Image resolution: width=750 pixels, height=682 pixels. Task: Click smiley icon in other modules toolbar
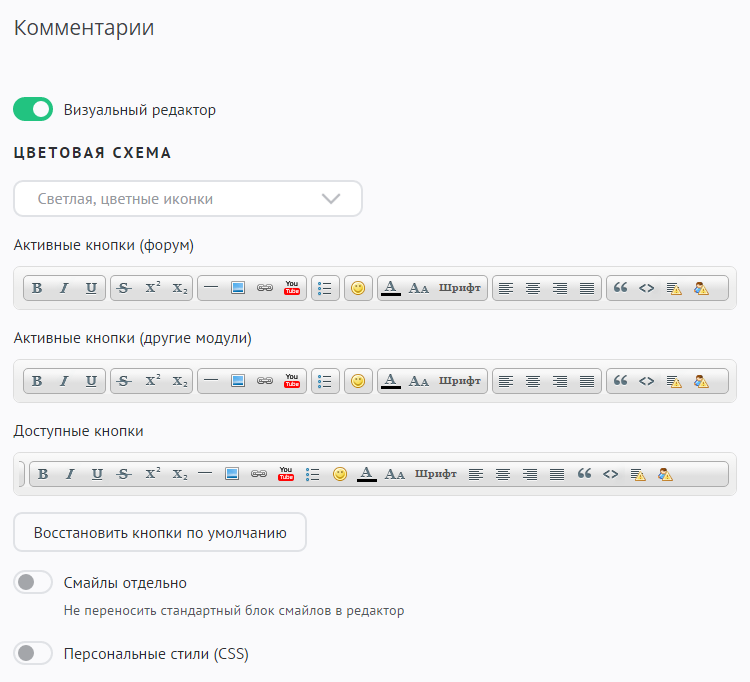[x=358, y=381]
